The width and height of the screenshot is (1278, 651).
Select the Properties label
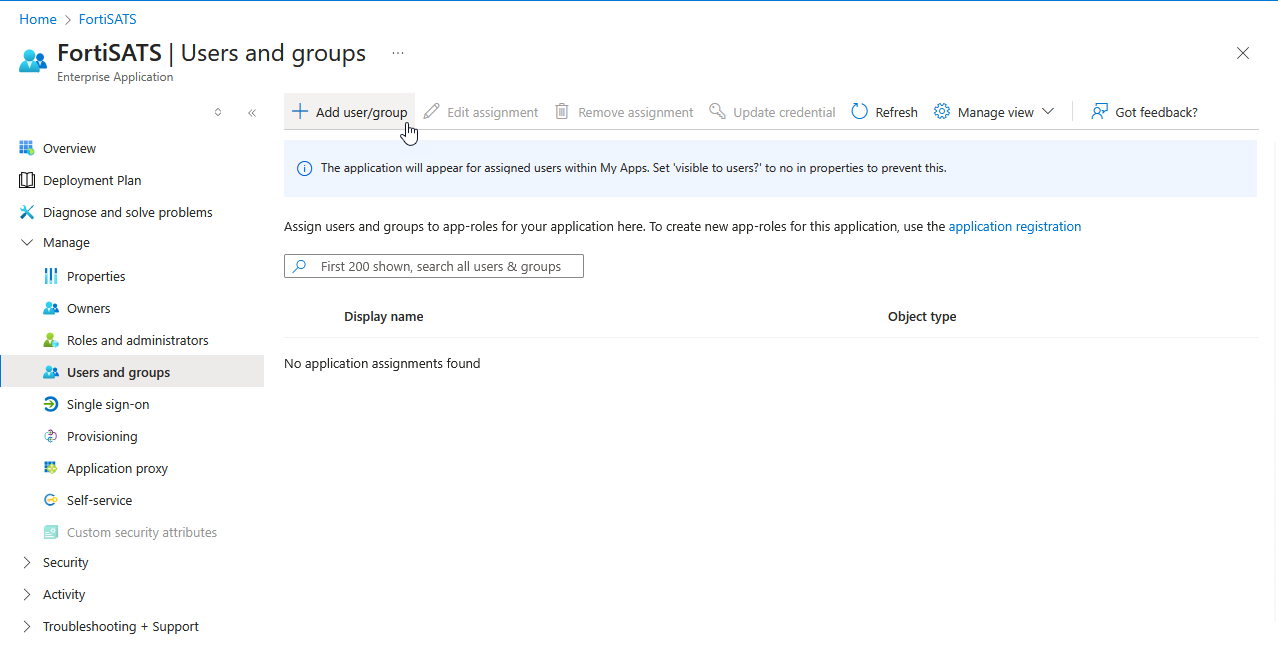pos(96,276)
